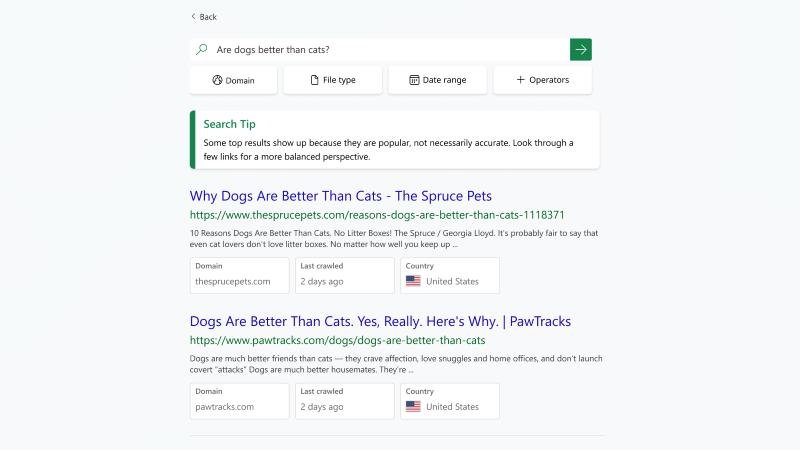
Task: Click the document icon on File type
Action: coord(314,80)
